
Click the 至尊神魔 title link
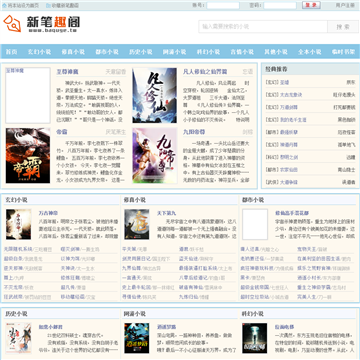(67, 72)
